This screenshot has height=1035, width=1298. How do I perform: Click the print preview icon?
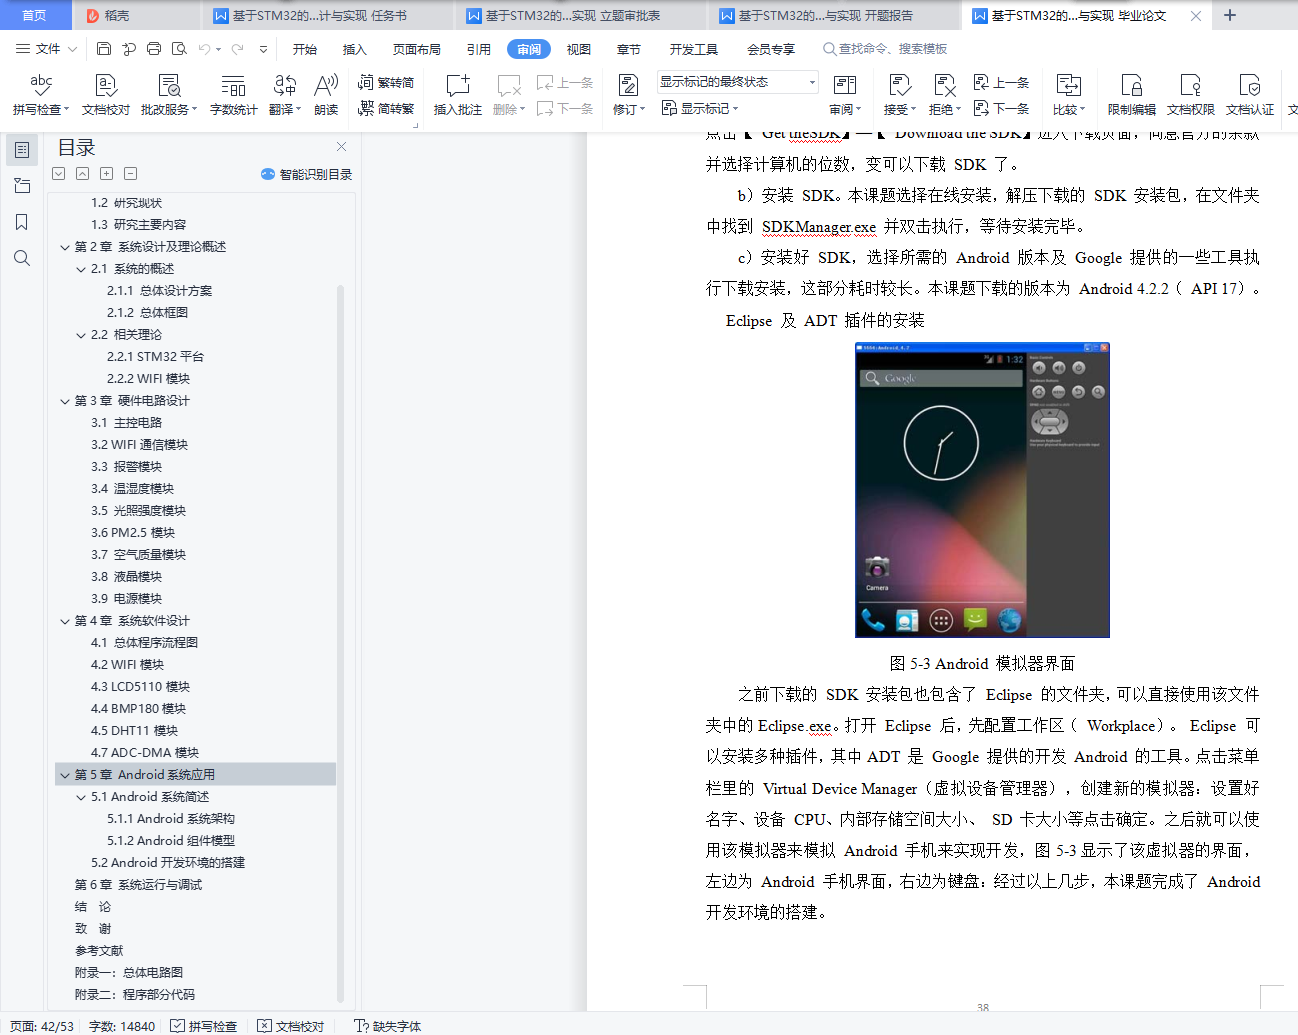(179, 48)
